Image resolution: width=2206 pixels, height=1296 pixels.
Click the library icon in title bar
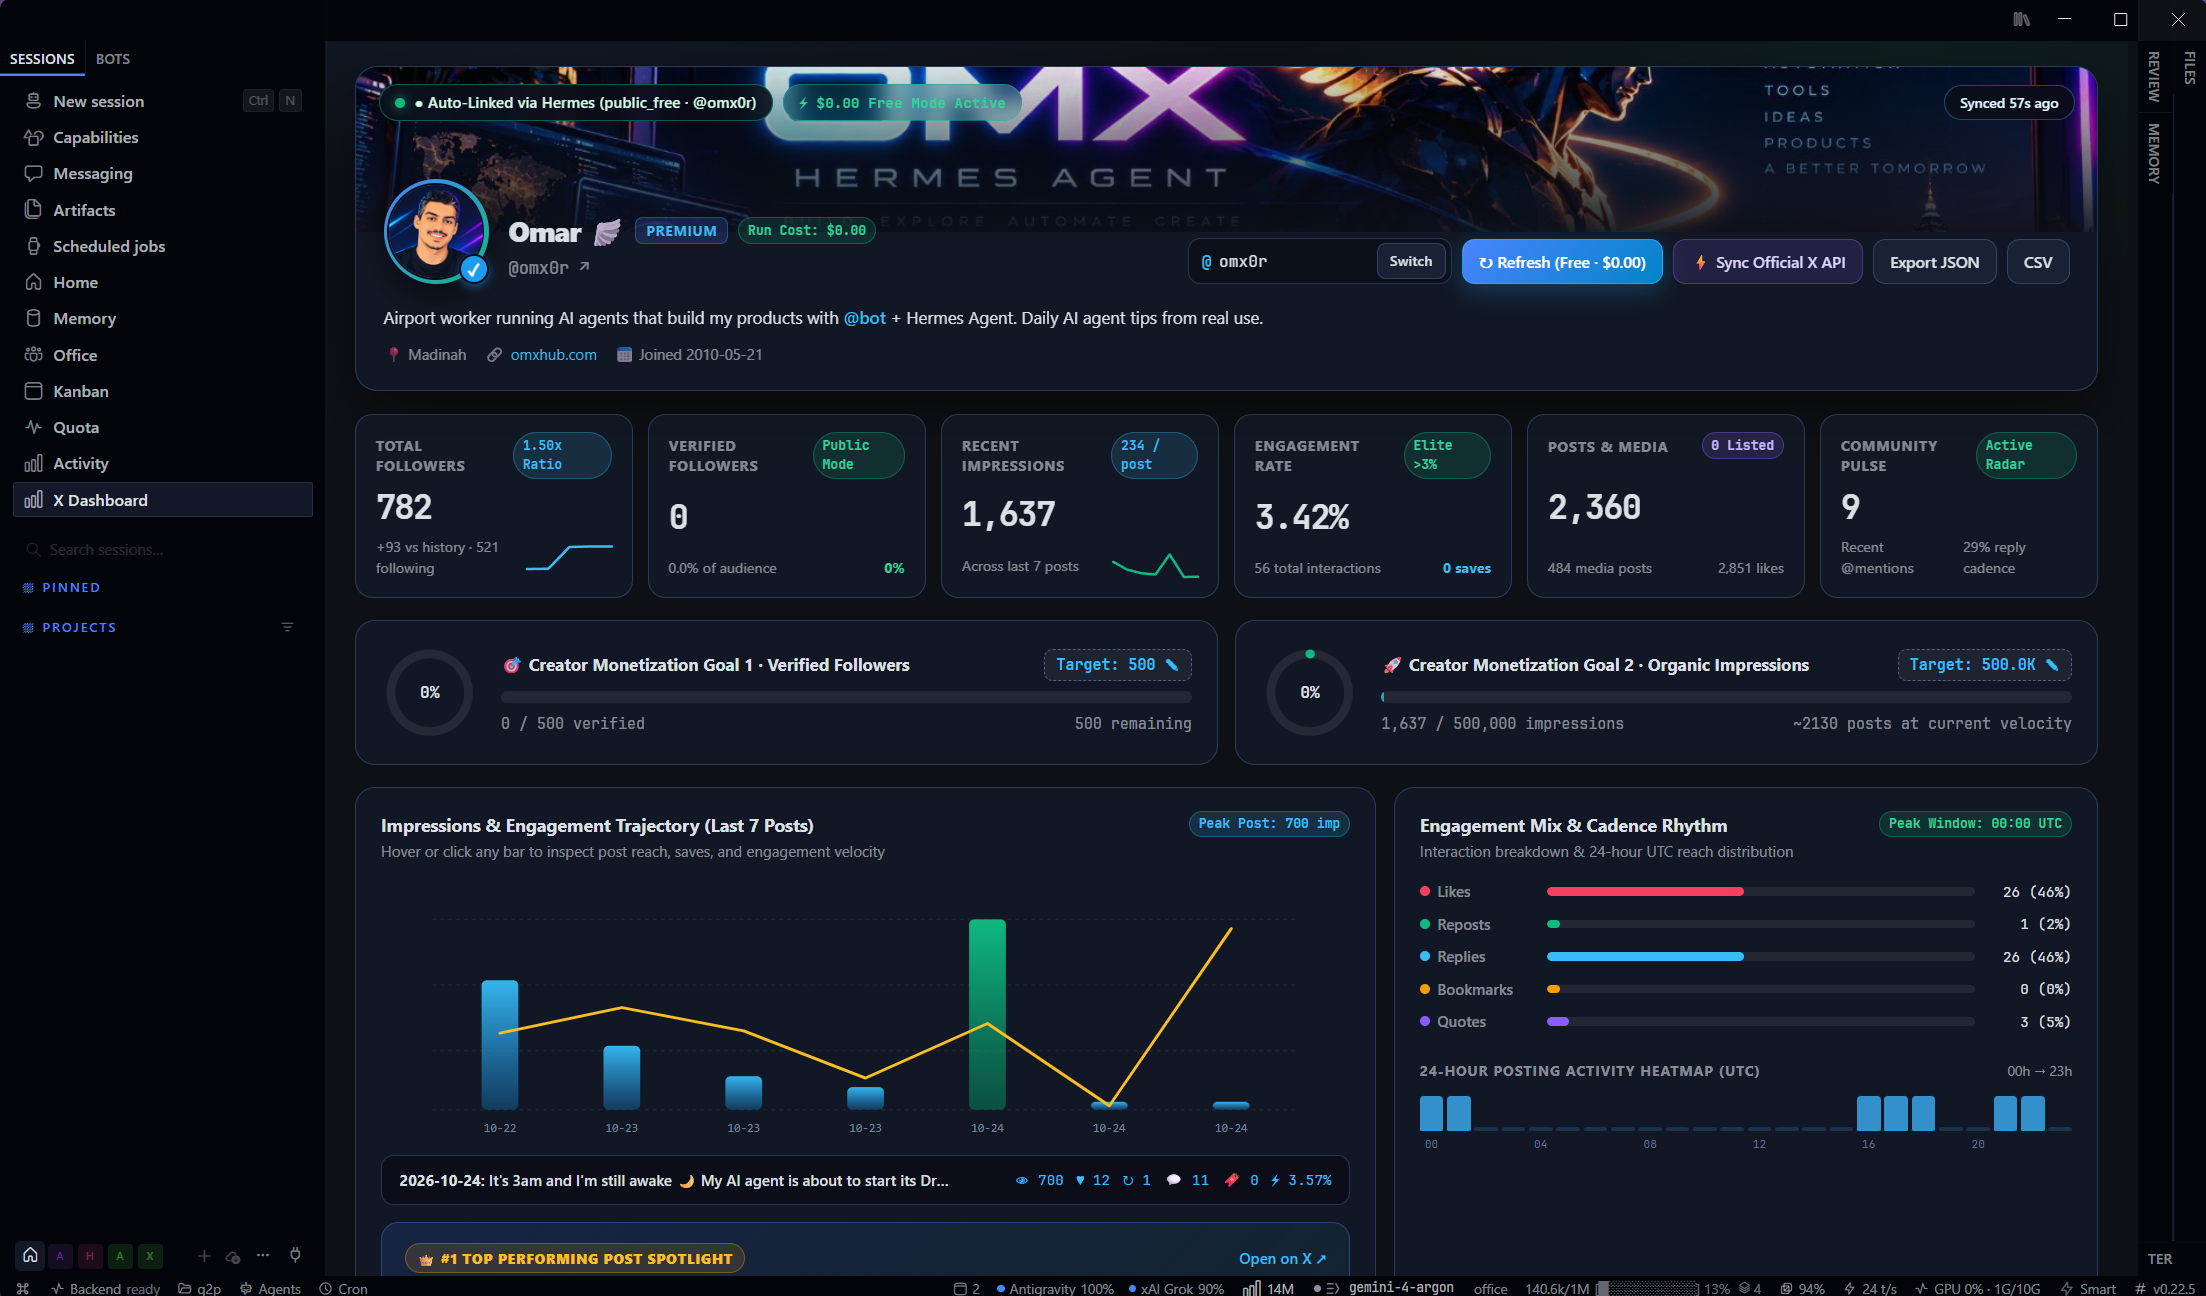pos(2021,19)
